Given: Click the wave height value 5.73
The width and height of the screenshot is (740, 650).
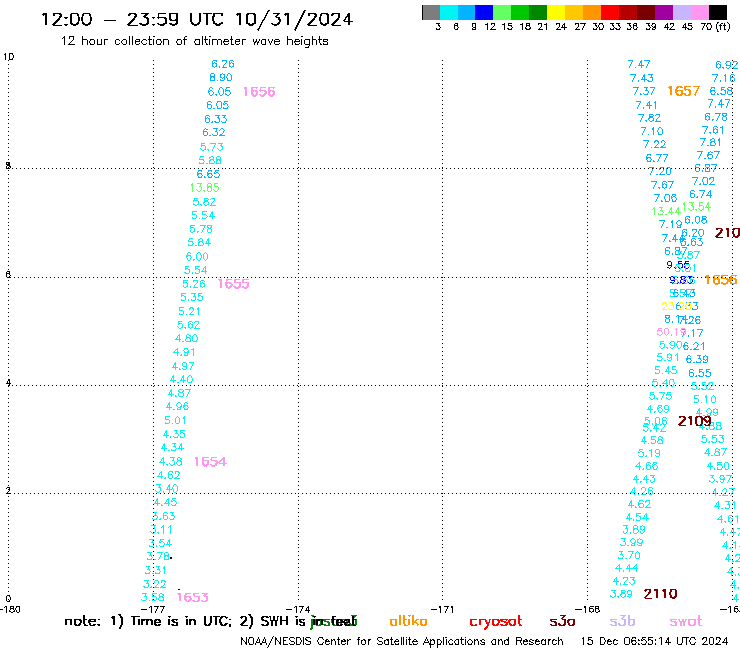Looking at the screenshot, I should click(x=211, y=147).
